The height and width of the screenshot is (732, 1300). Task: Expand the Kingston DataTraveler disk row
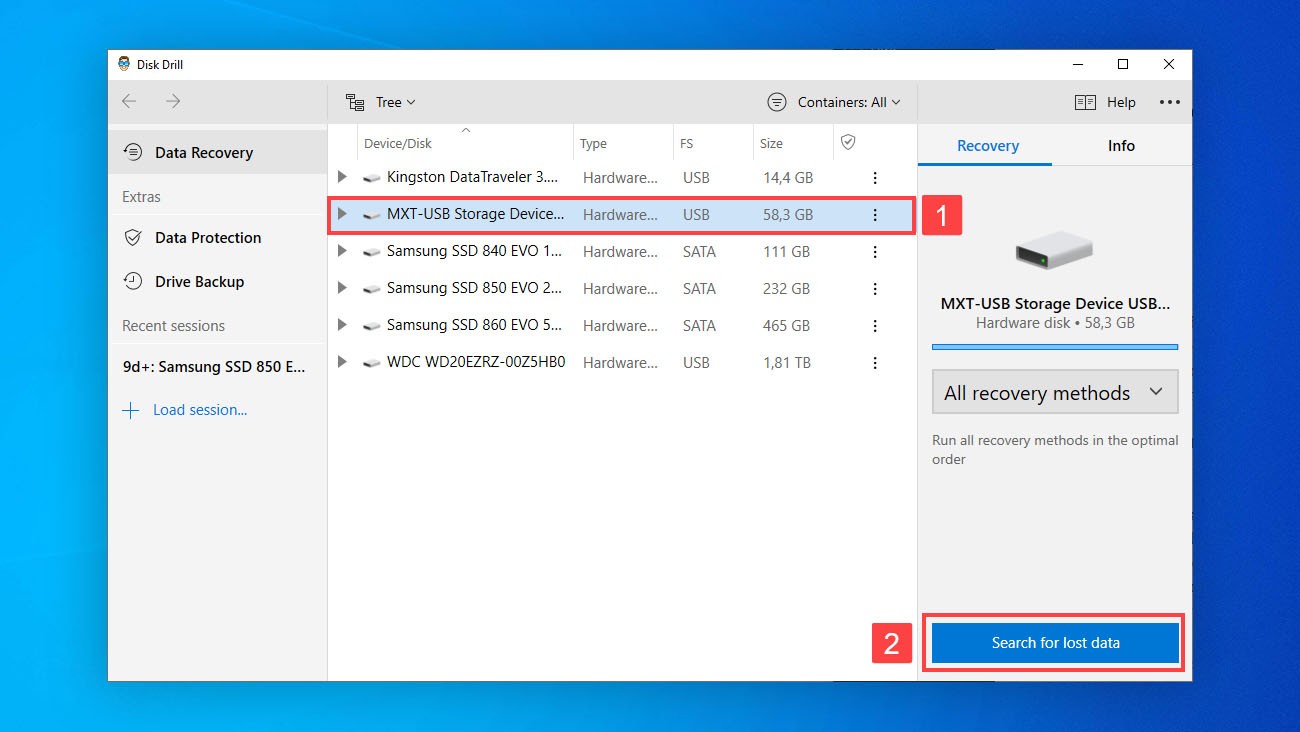coord(342,177)
